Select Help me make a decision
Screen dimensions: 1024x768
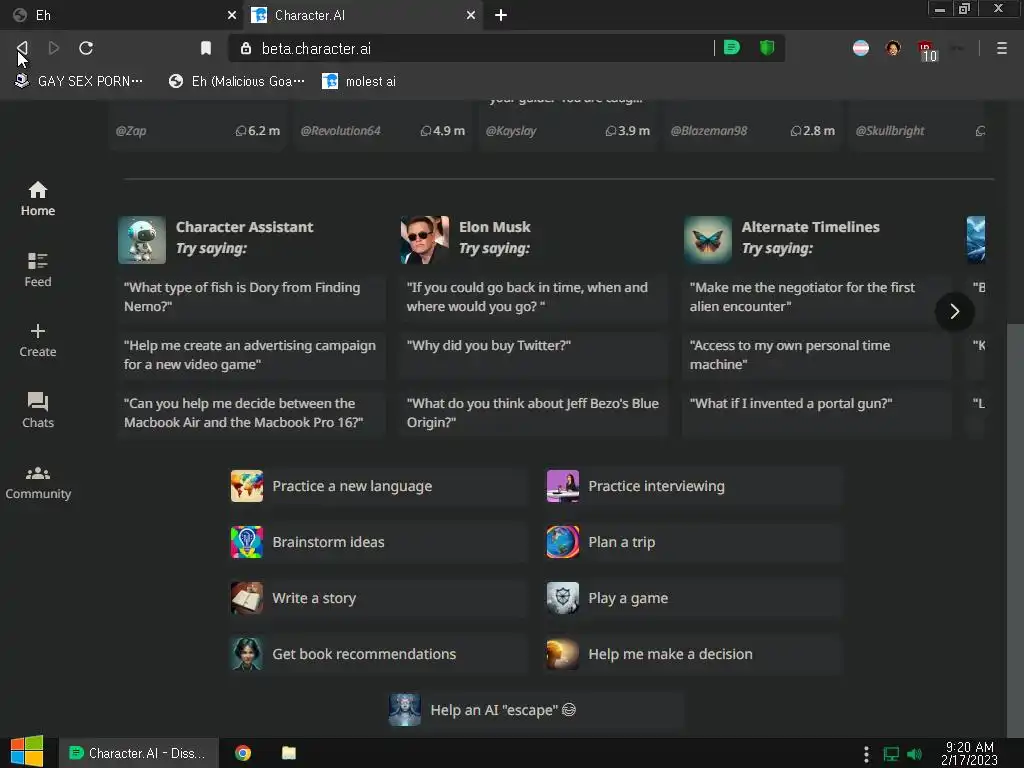(694, 654)
